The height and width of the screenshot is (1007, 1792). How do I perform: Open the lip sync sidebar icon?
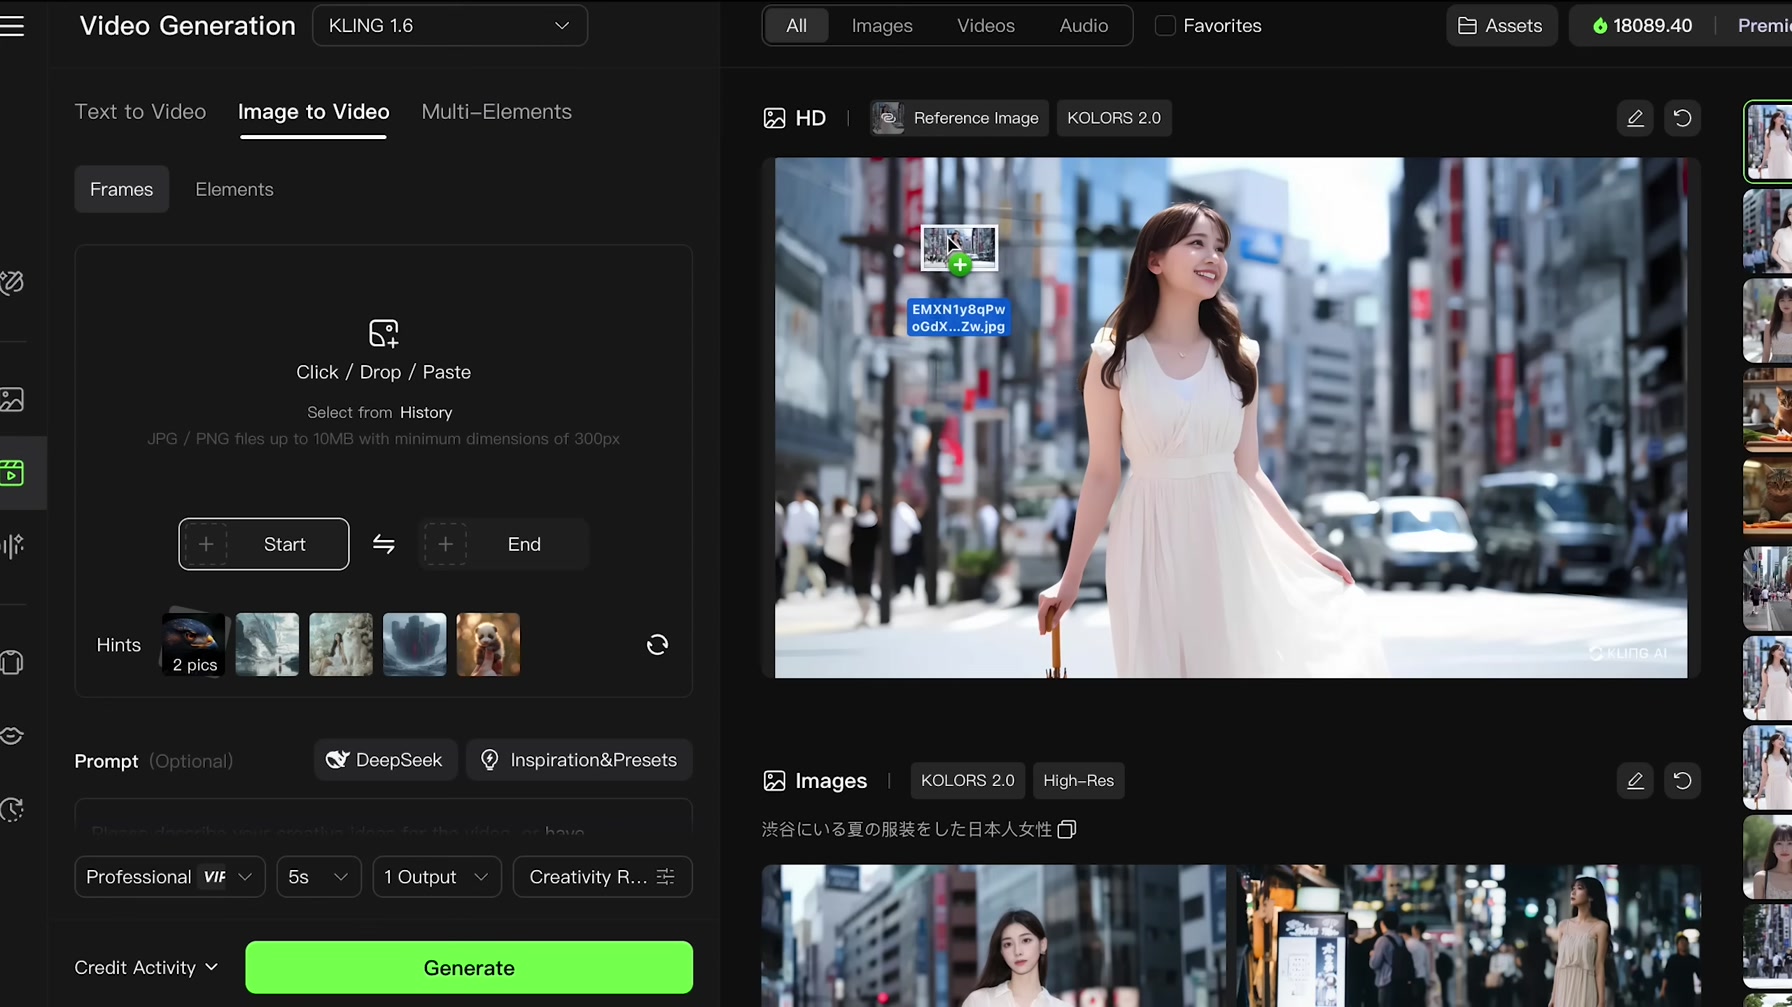(12, 736)
